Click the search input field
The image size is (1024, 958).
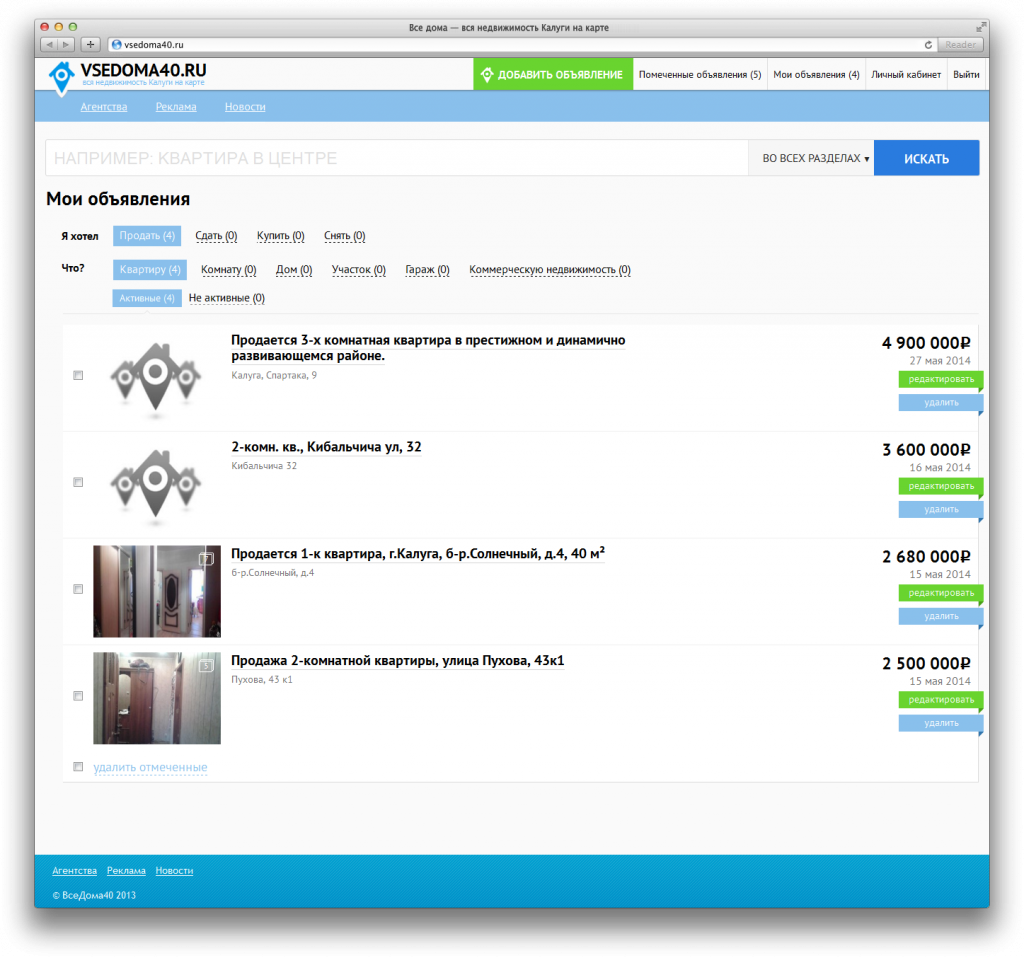click(x=396, y=158)
